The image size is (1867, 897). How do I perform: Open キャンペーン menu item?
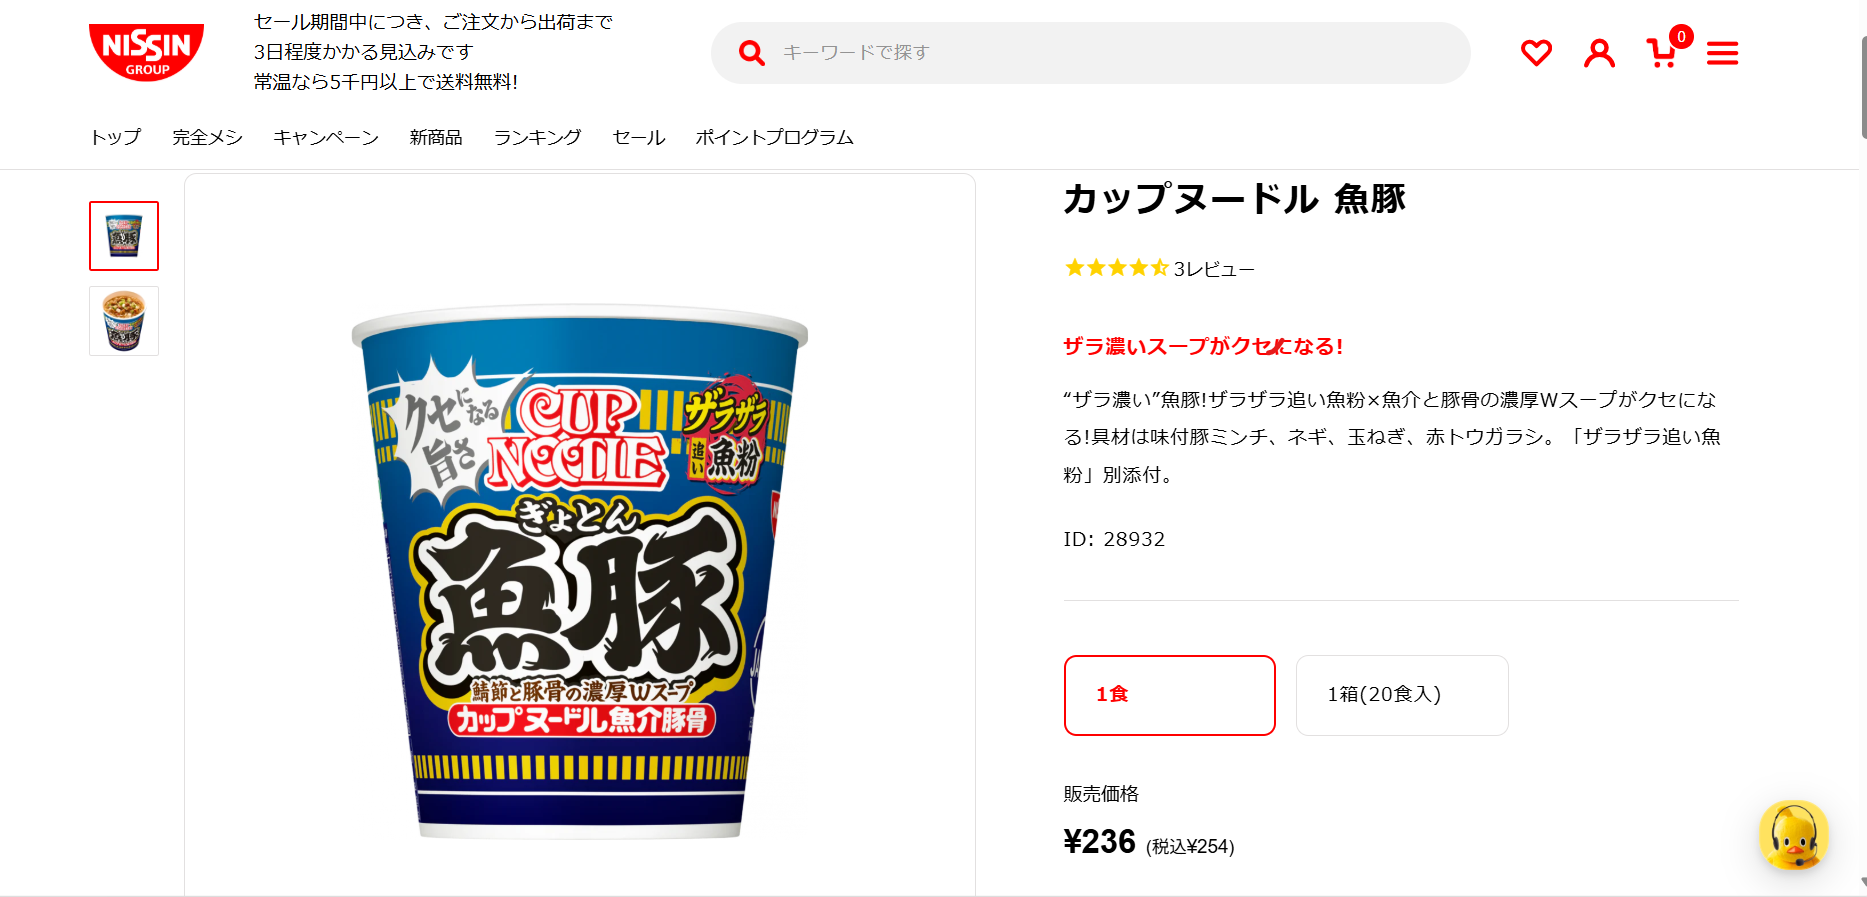pyautogui.click(x=326, y=137)
